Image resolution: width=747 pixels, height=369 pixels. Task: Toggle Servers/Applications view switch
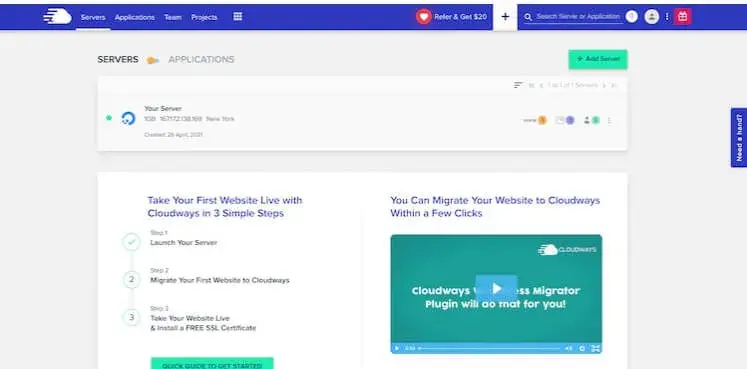point(152,60)
